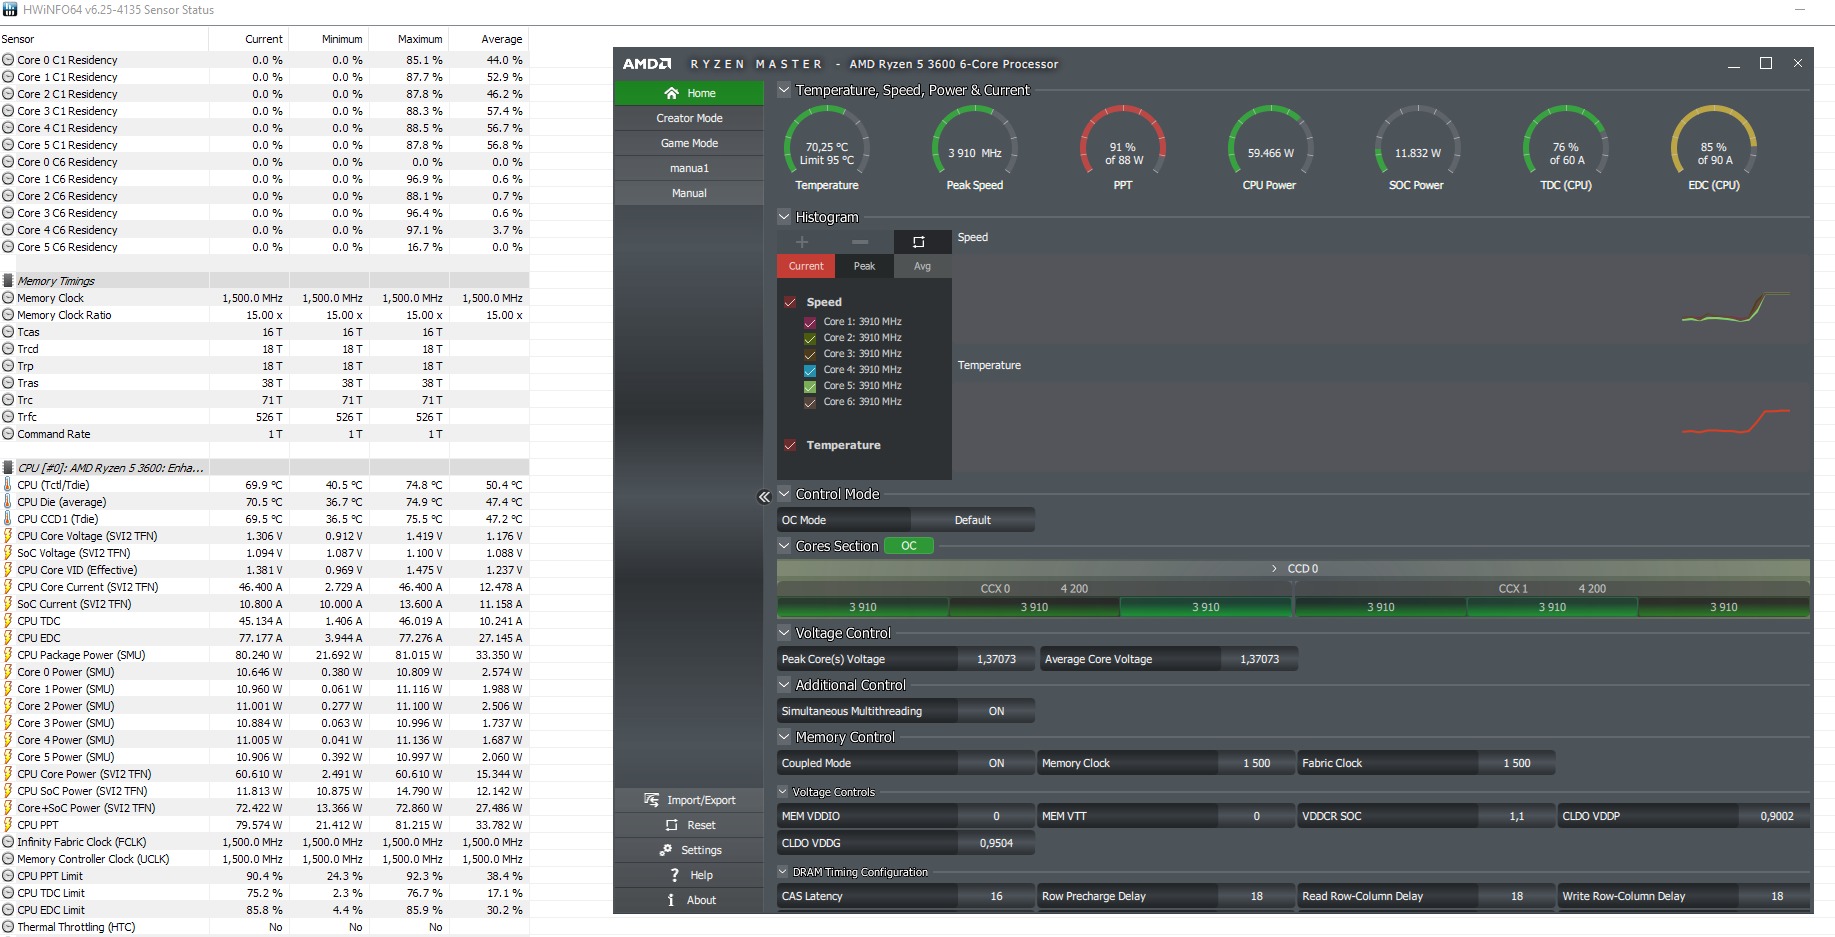Select the Current histogram tab
The height and width of the screenshot is (937, 1835).
[806, 266]
